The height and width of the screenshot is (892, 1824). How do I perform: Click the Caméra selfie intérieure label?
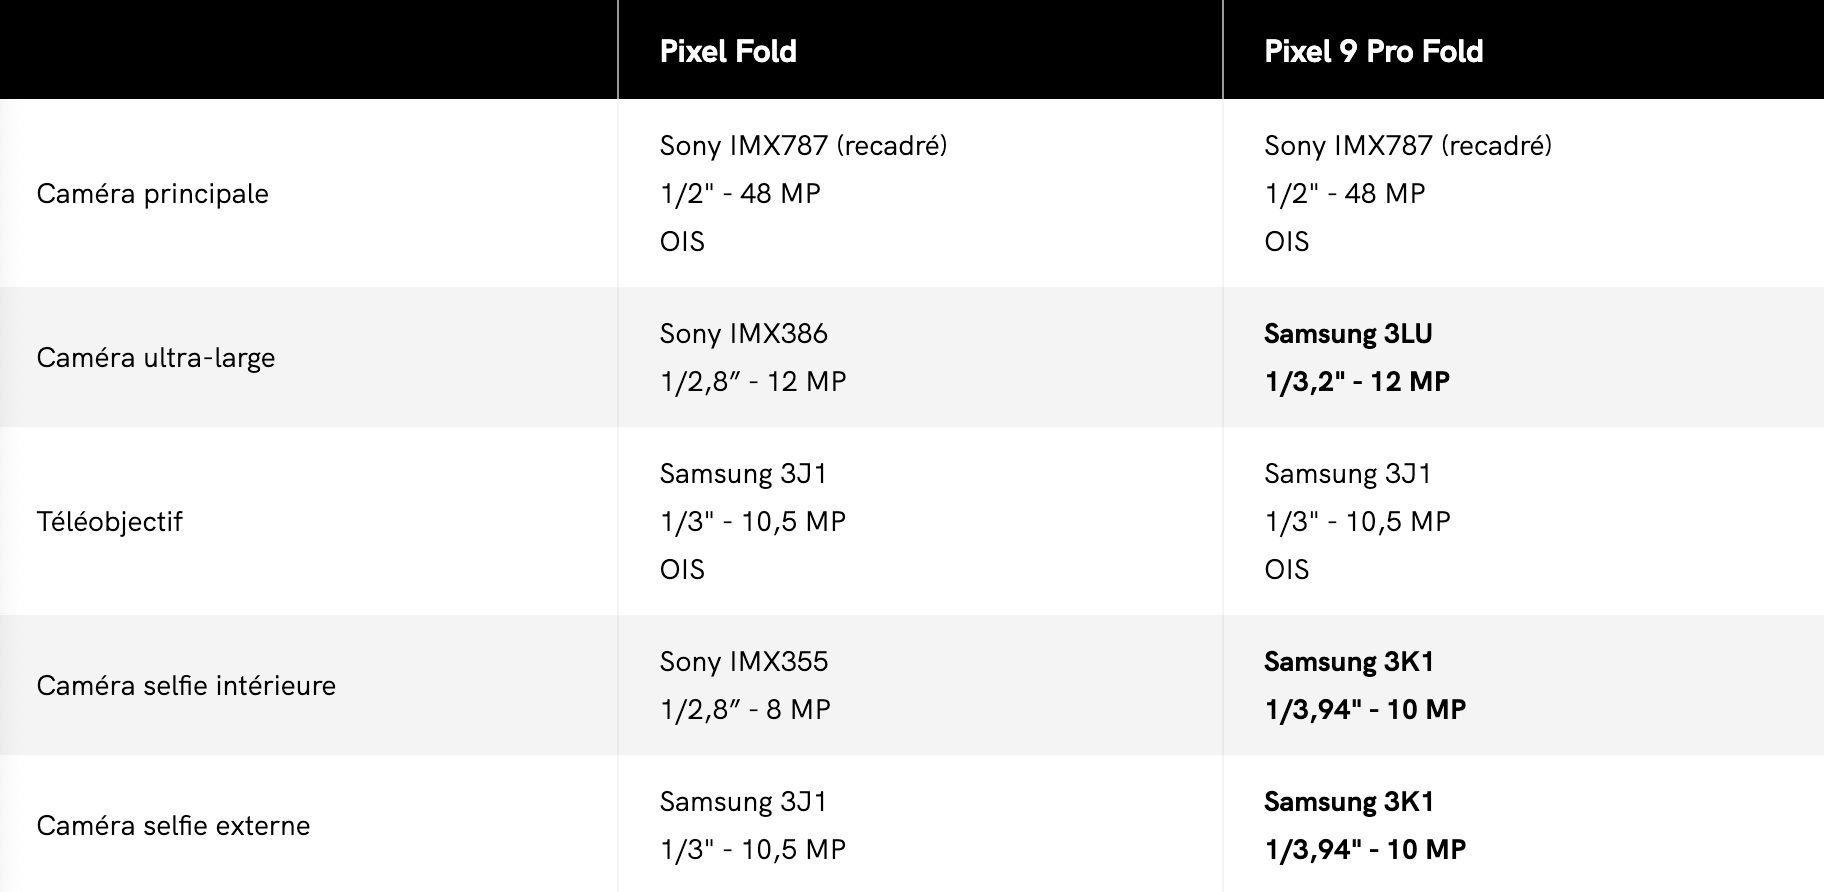(x=186, y=686)
